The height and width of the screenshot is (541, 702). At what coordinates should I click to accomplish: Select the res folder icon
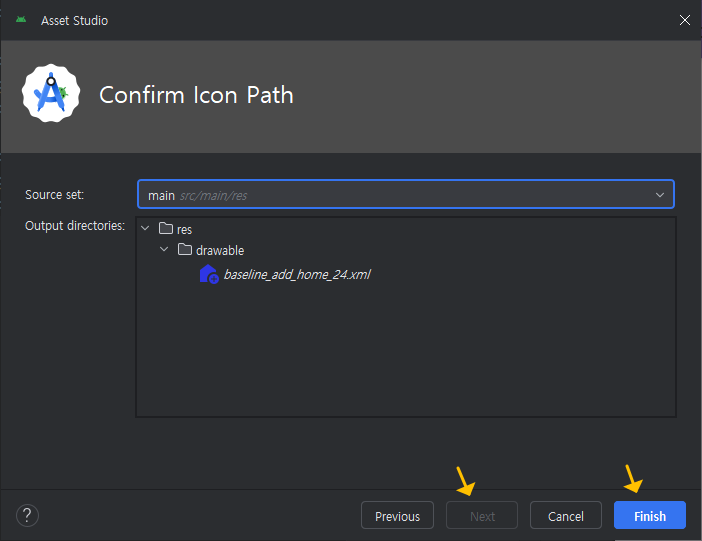pyautogui.click(x=166, y=228)
